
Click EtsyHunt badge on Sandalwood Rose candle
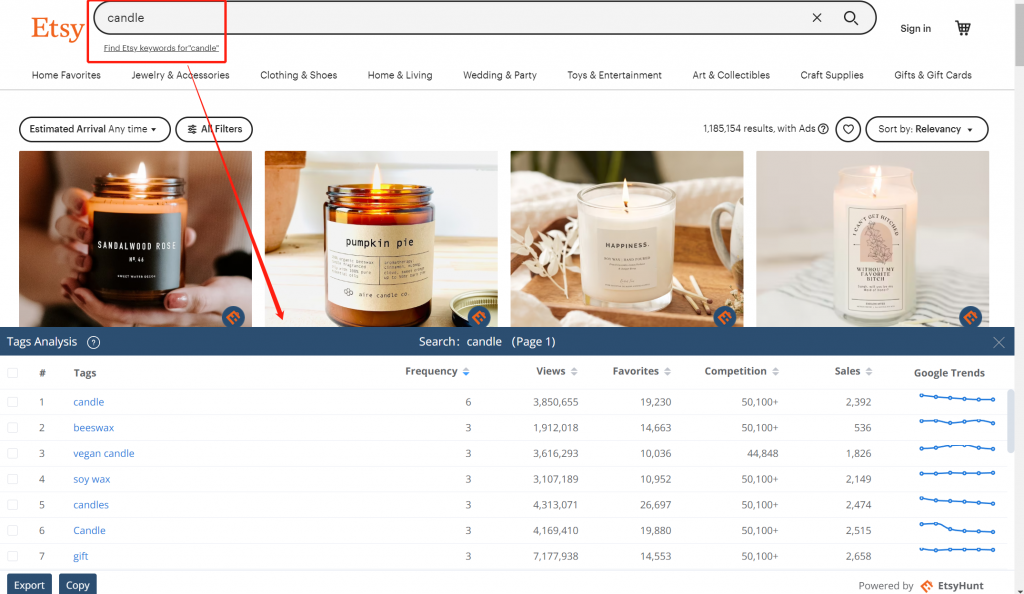[233, 317]
